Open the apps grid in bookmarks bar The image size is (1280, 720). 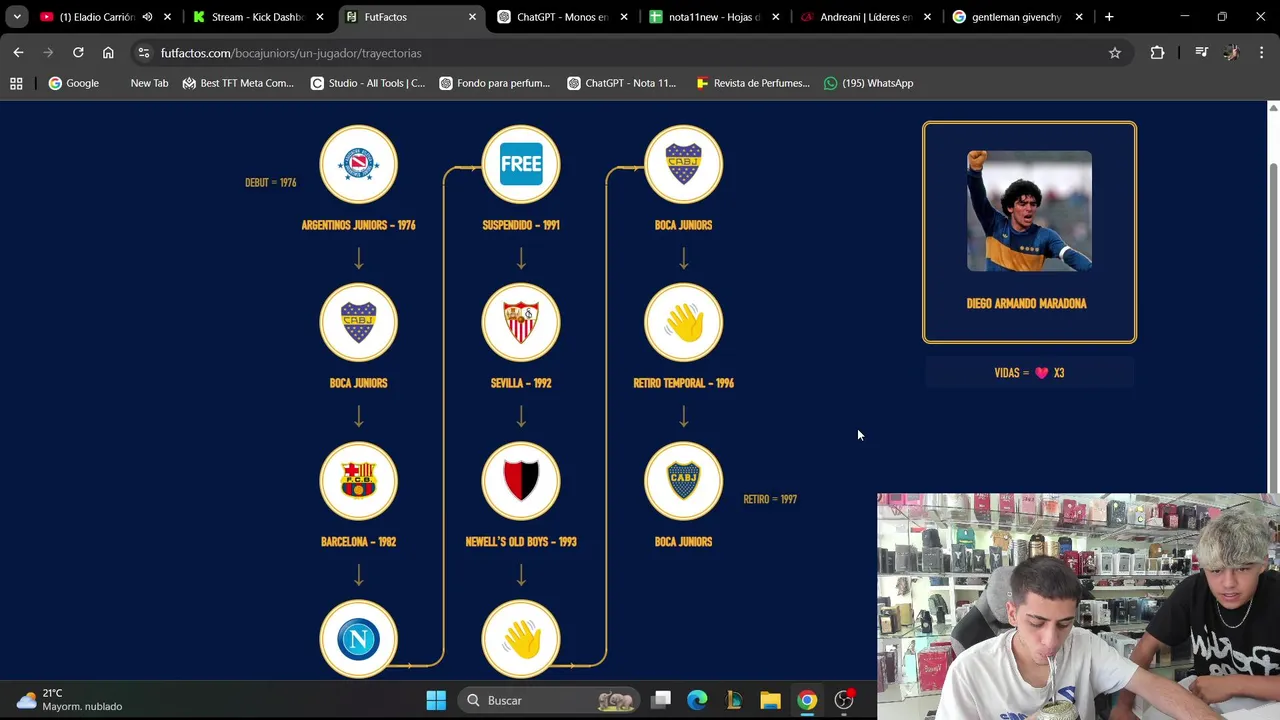(16, 83)
